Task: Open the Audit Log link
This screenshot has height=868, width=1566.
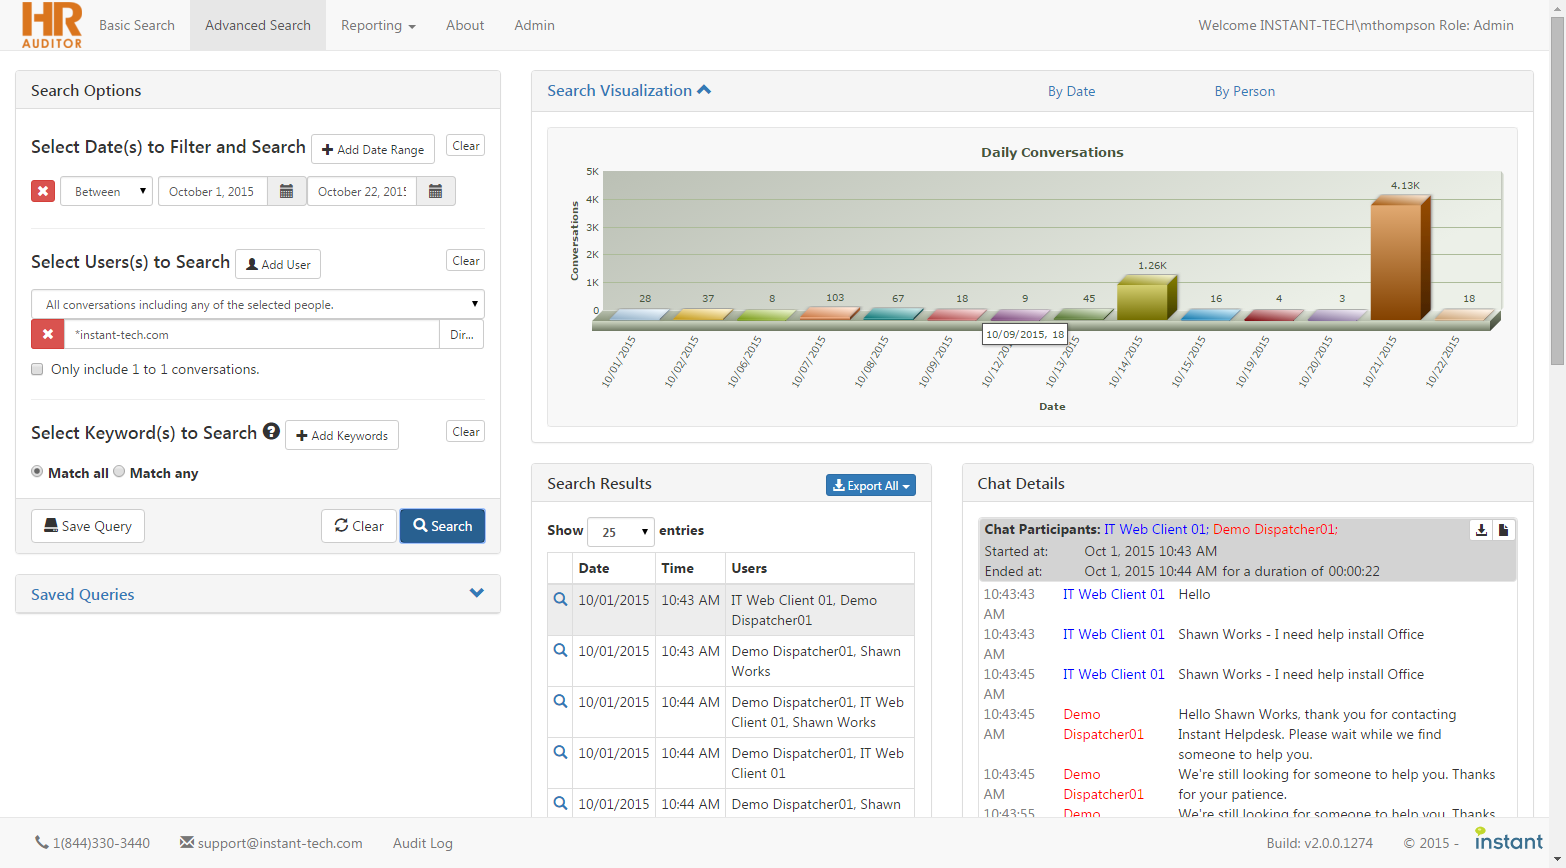Action: [422, 843]
